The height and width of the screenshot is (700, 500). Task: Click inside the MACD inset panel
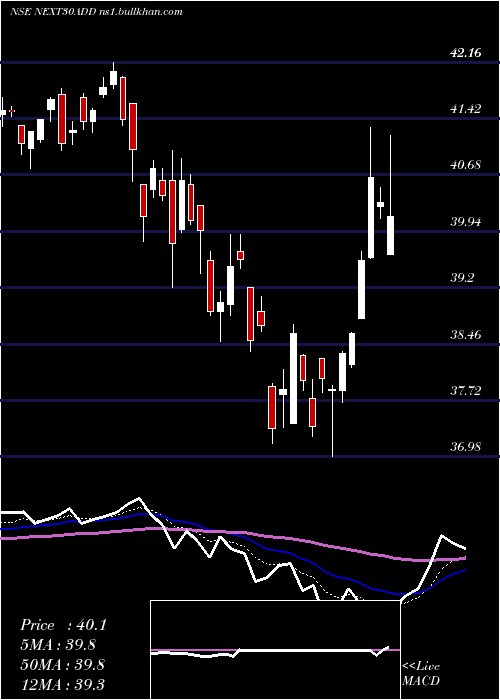pyautogui.click(x=275, y=650)
